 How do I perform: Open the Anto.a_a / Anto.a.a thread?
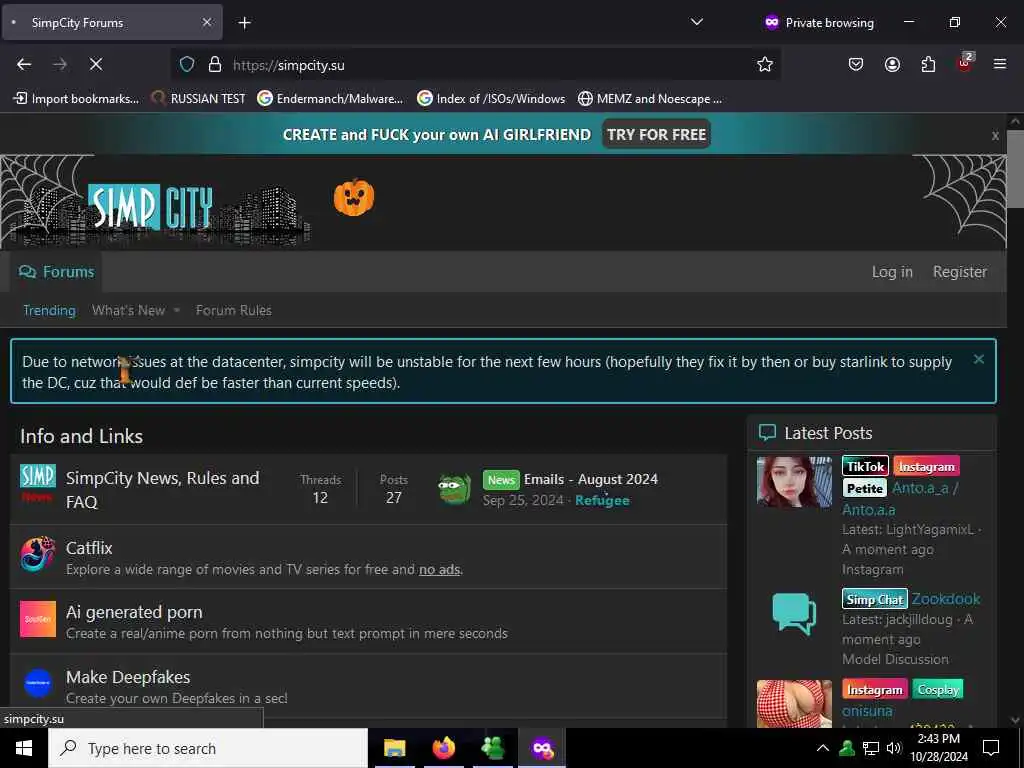(900, 498)
